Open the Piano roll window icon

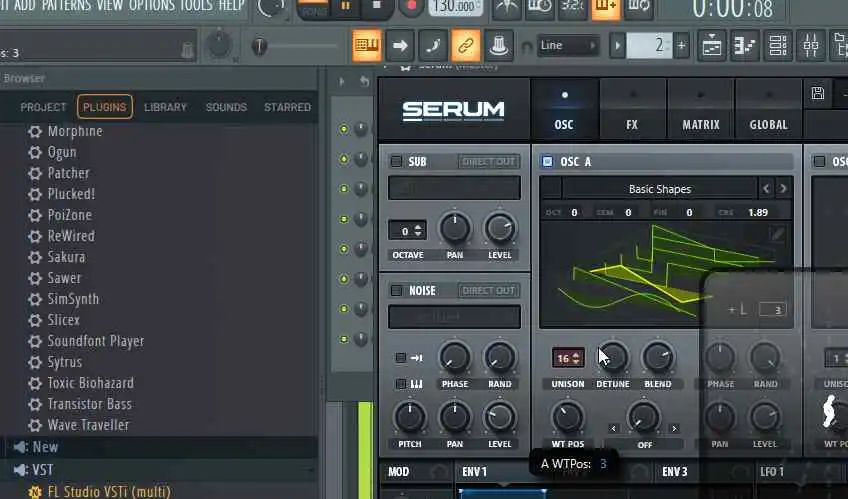click(745, 45)
